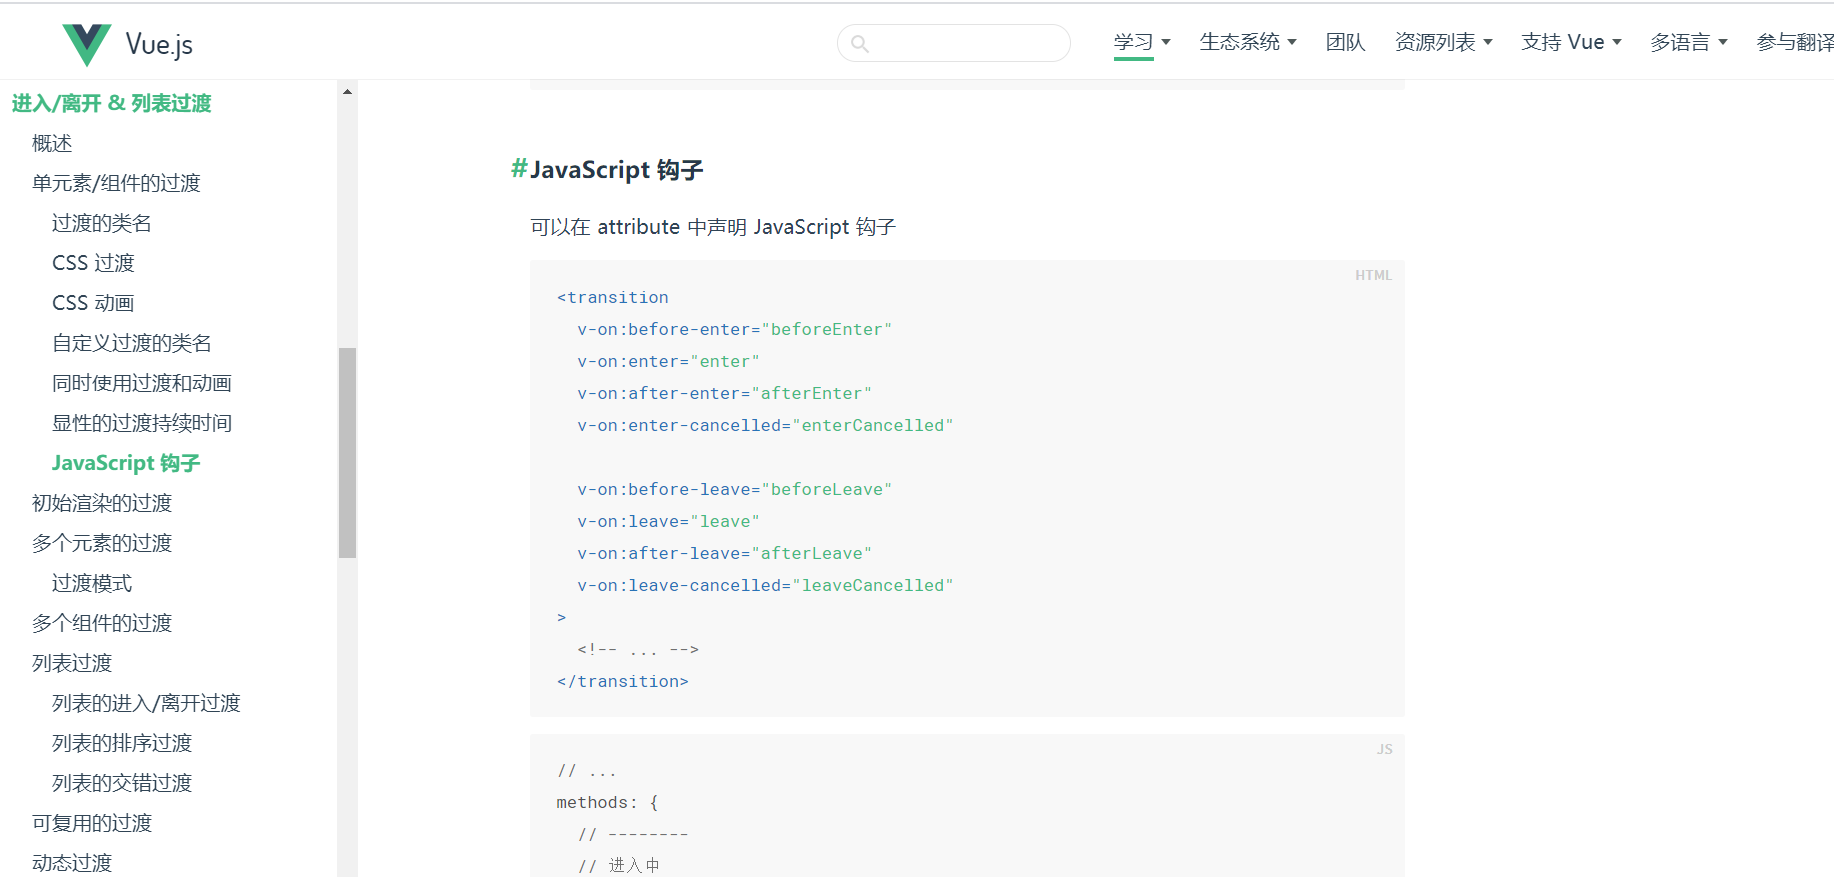
Task: Click the Vue.js logo icon
Action: click(87, 44)
